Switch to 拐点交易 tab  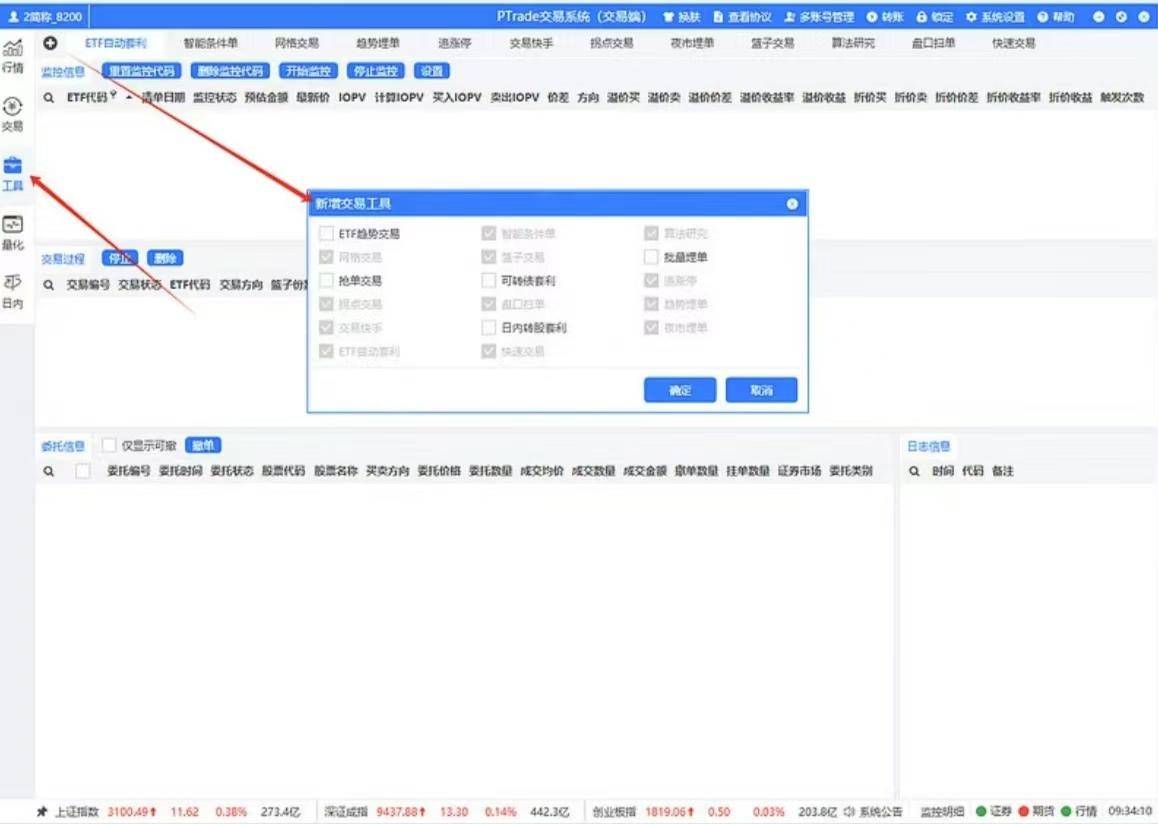(611, 43)
